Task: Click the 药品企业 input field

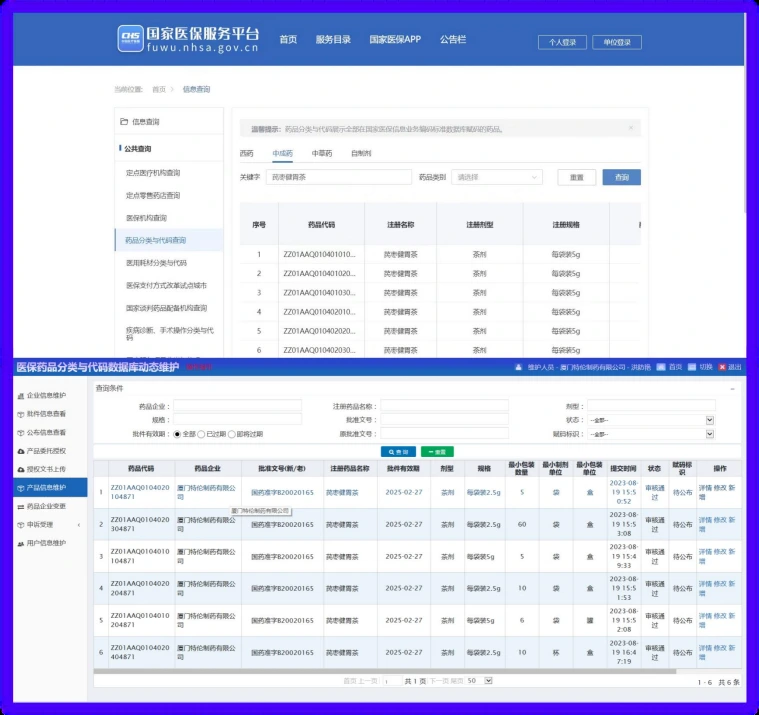Action: (237, 406)
